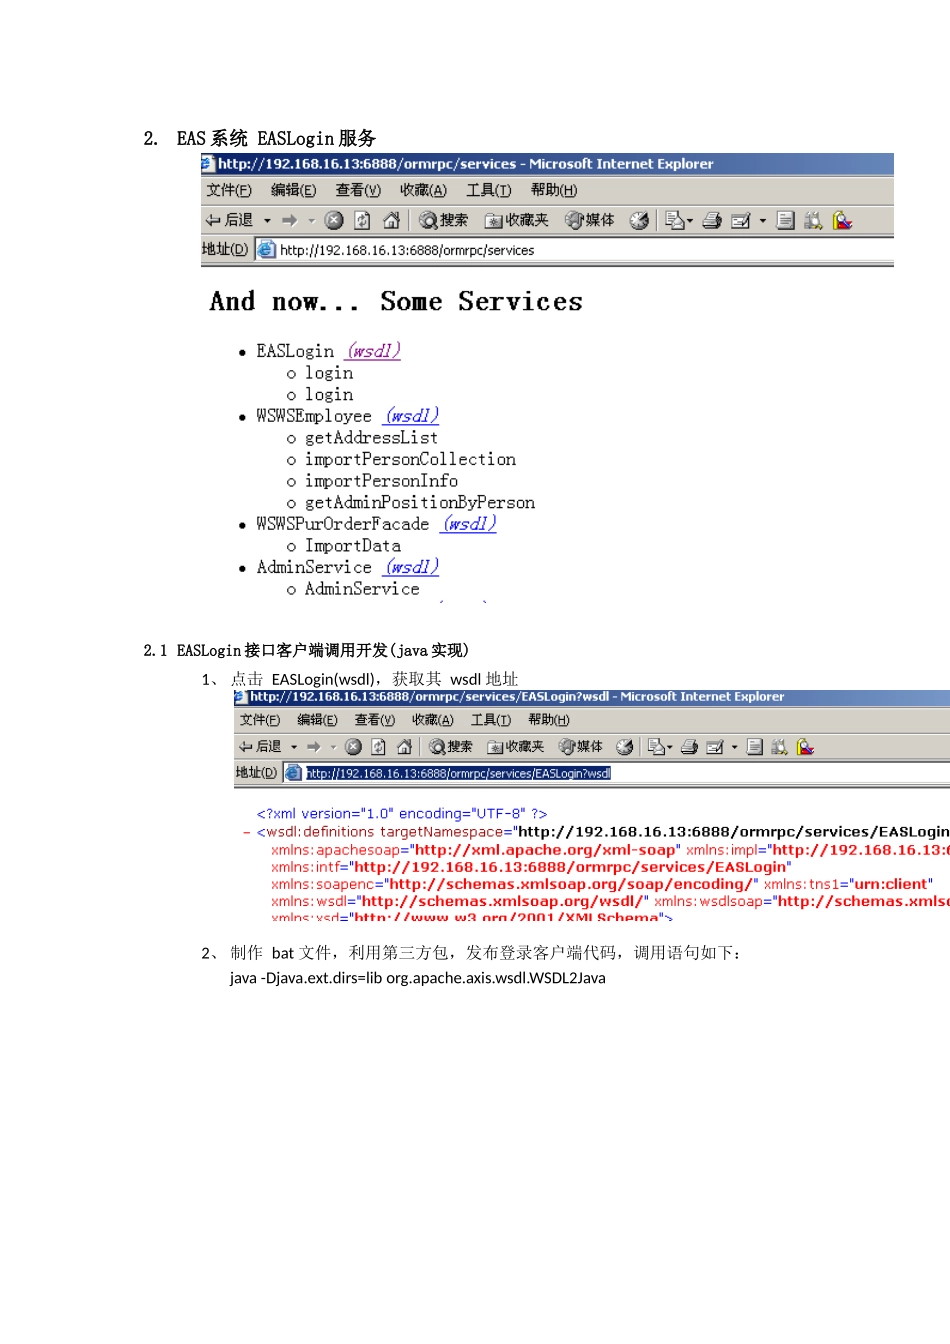Click History icon in the EASLogin?wsdl IE window
Image resolution: width=950 pixels, height=1344 pixels.
click(x=625, y=746)
